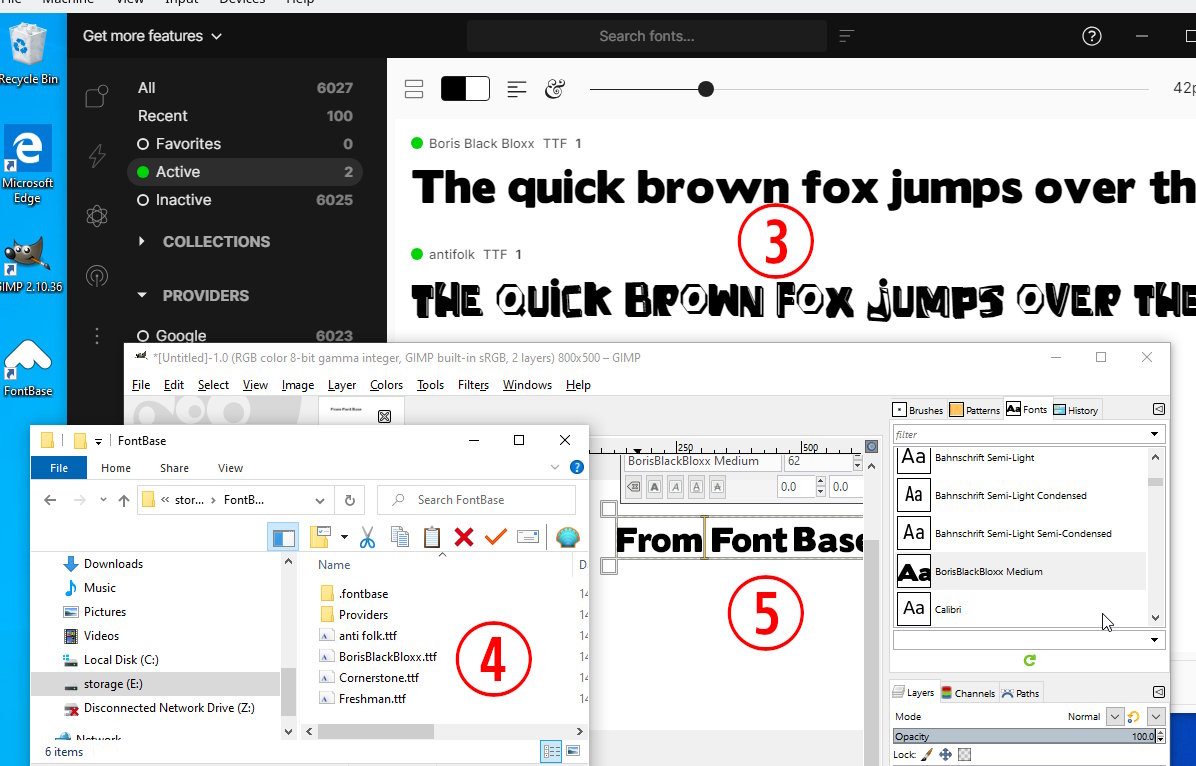Viewport: 1196px width, 766px height.
Task: Click Explorer red X delete icon
Action: coord(464,537)
